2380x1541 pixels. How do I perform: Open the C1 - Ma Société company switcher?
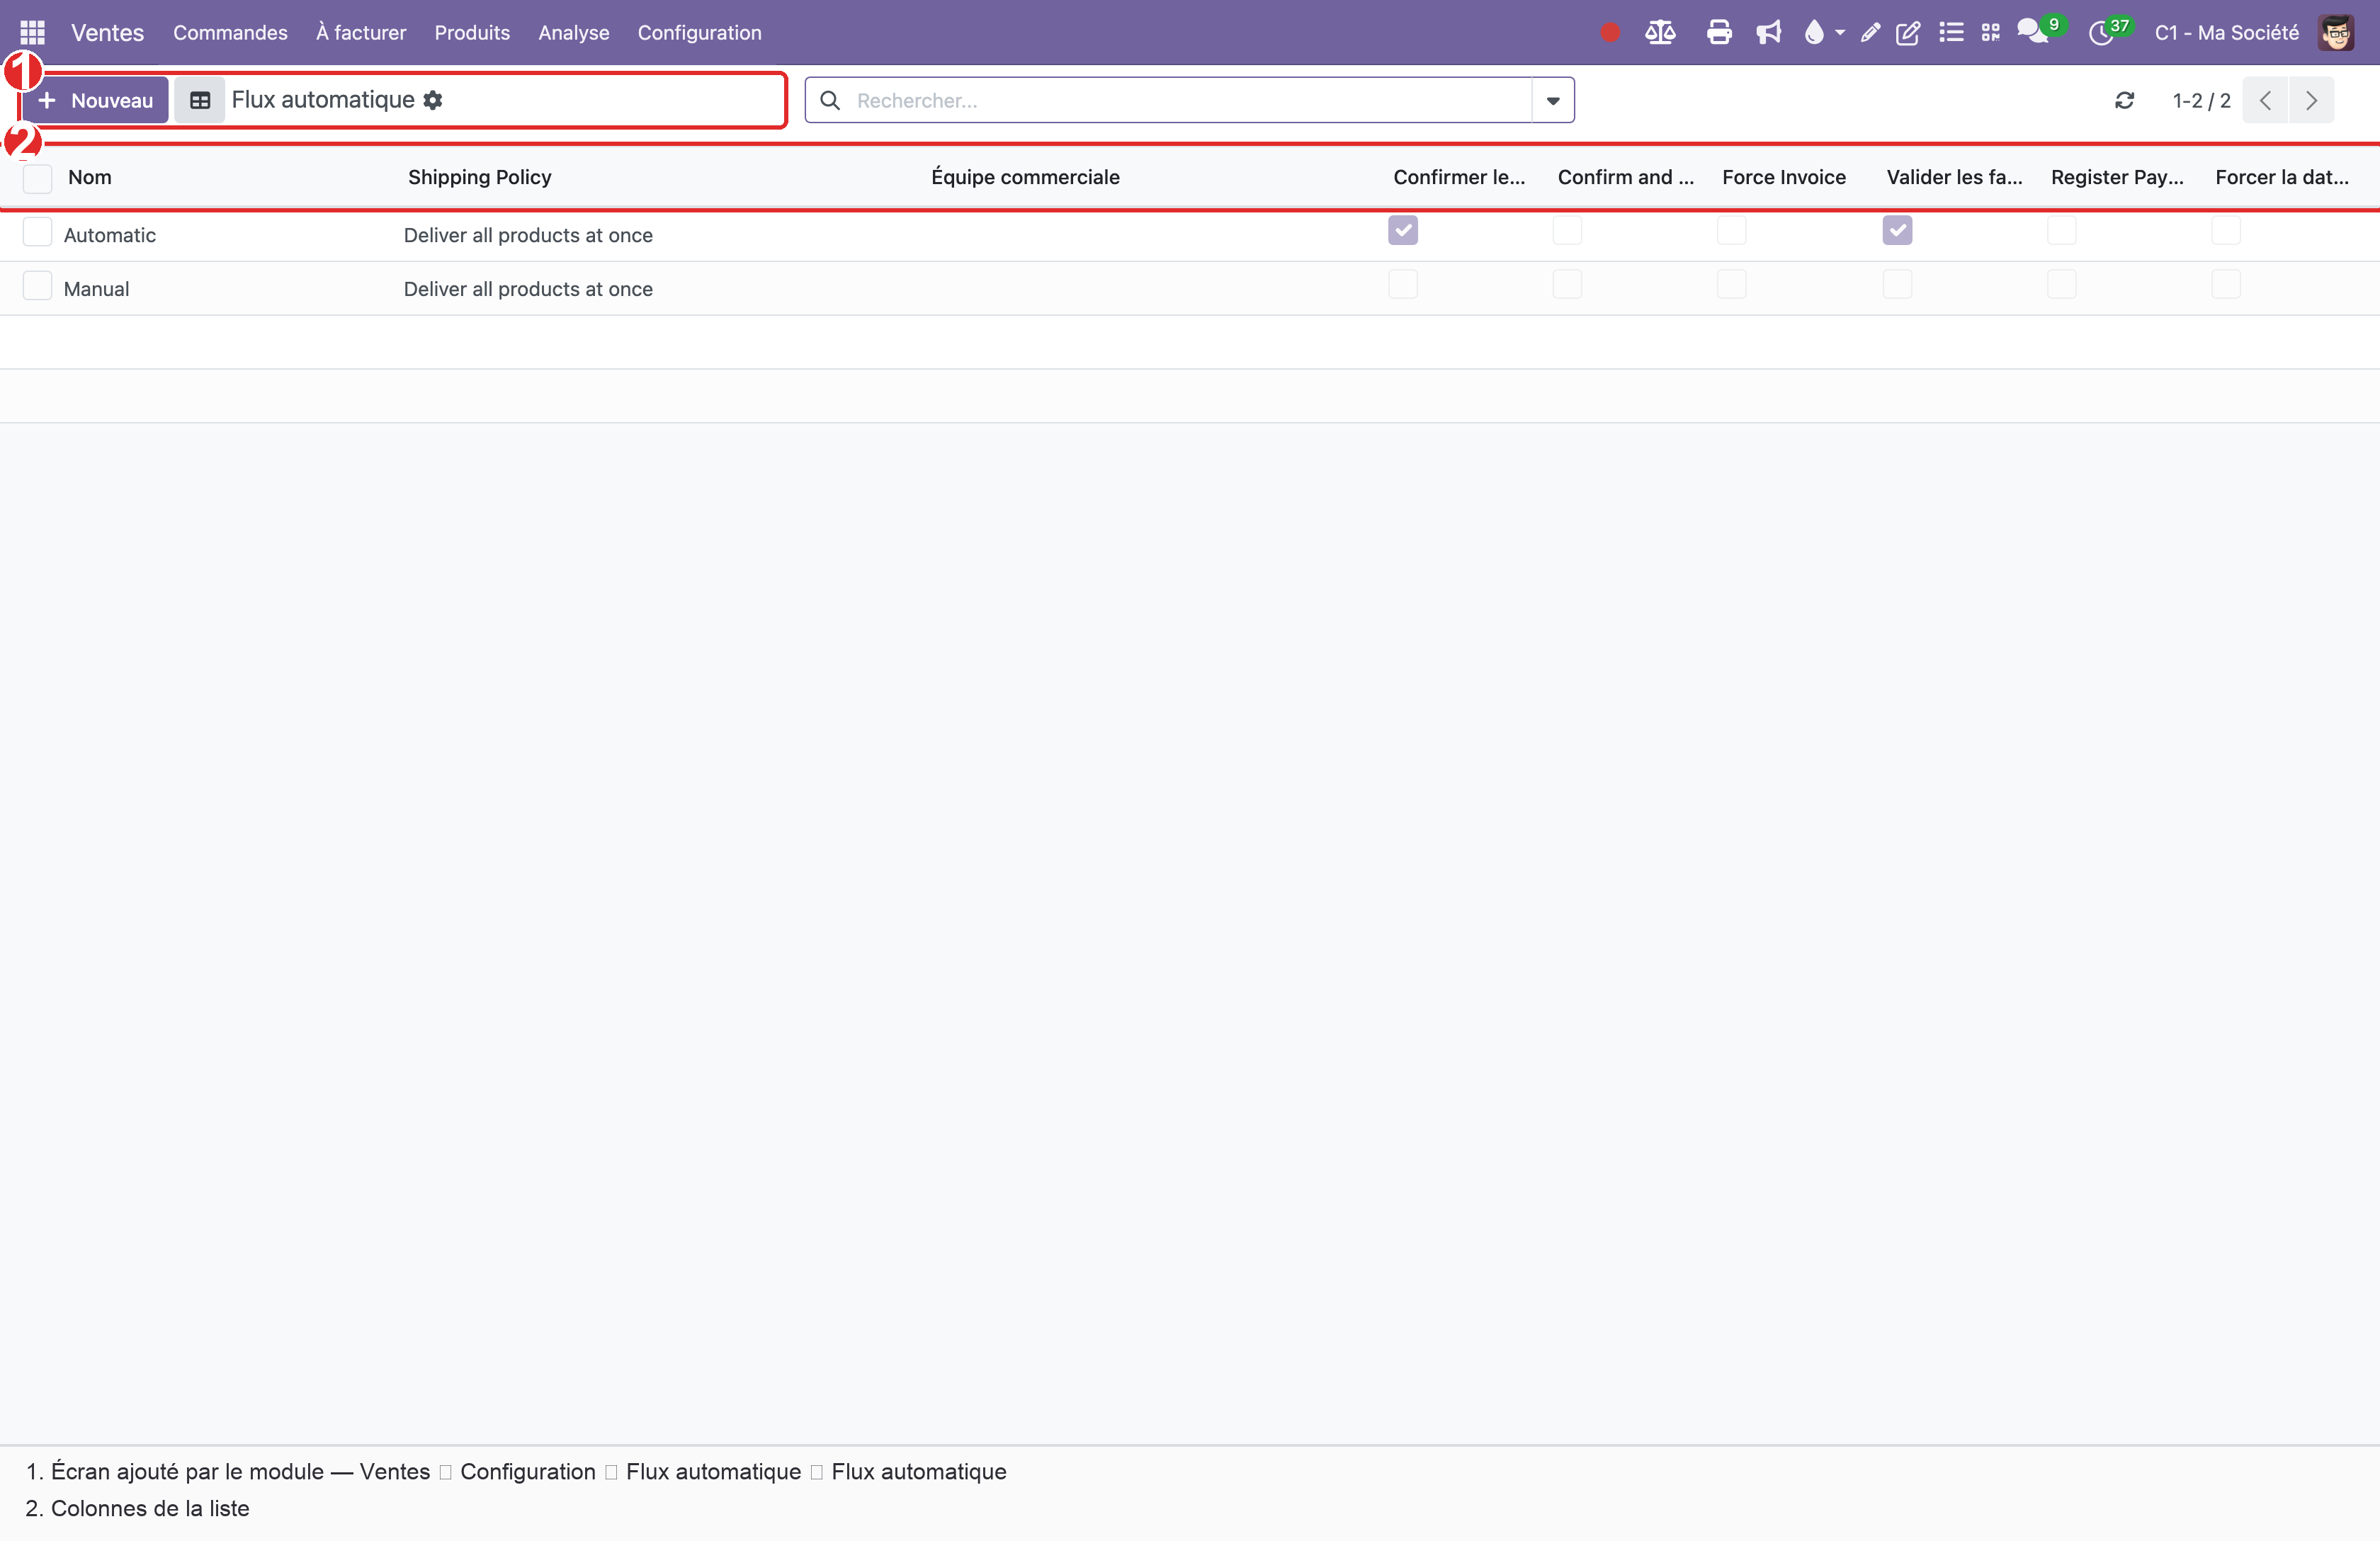click(2227, 33)
